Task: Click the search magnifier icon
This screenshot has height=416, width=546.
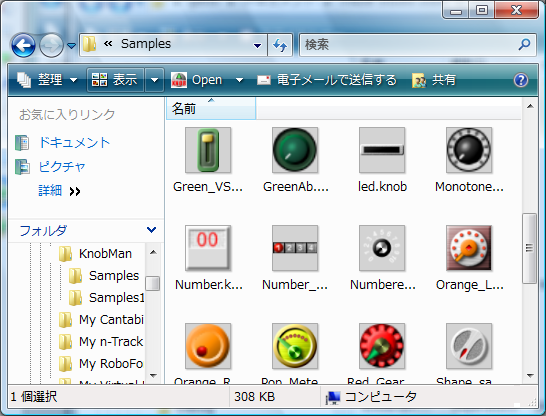Action: (x=524, y=45)
